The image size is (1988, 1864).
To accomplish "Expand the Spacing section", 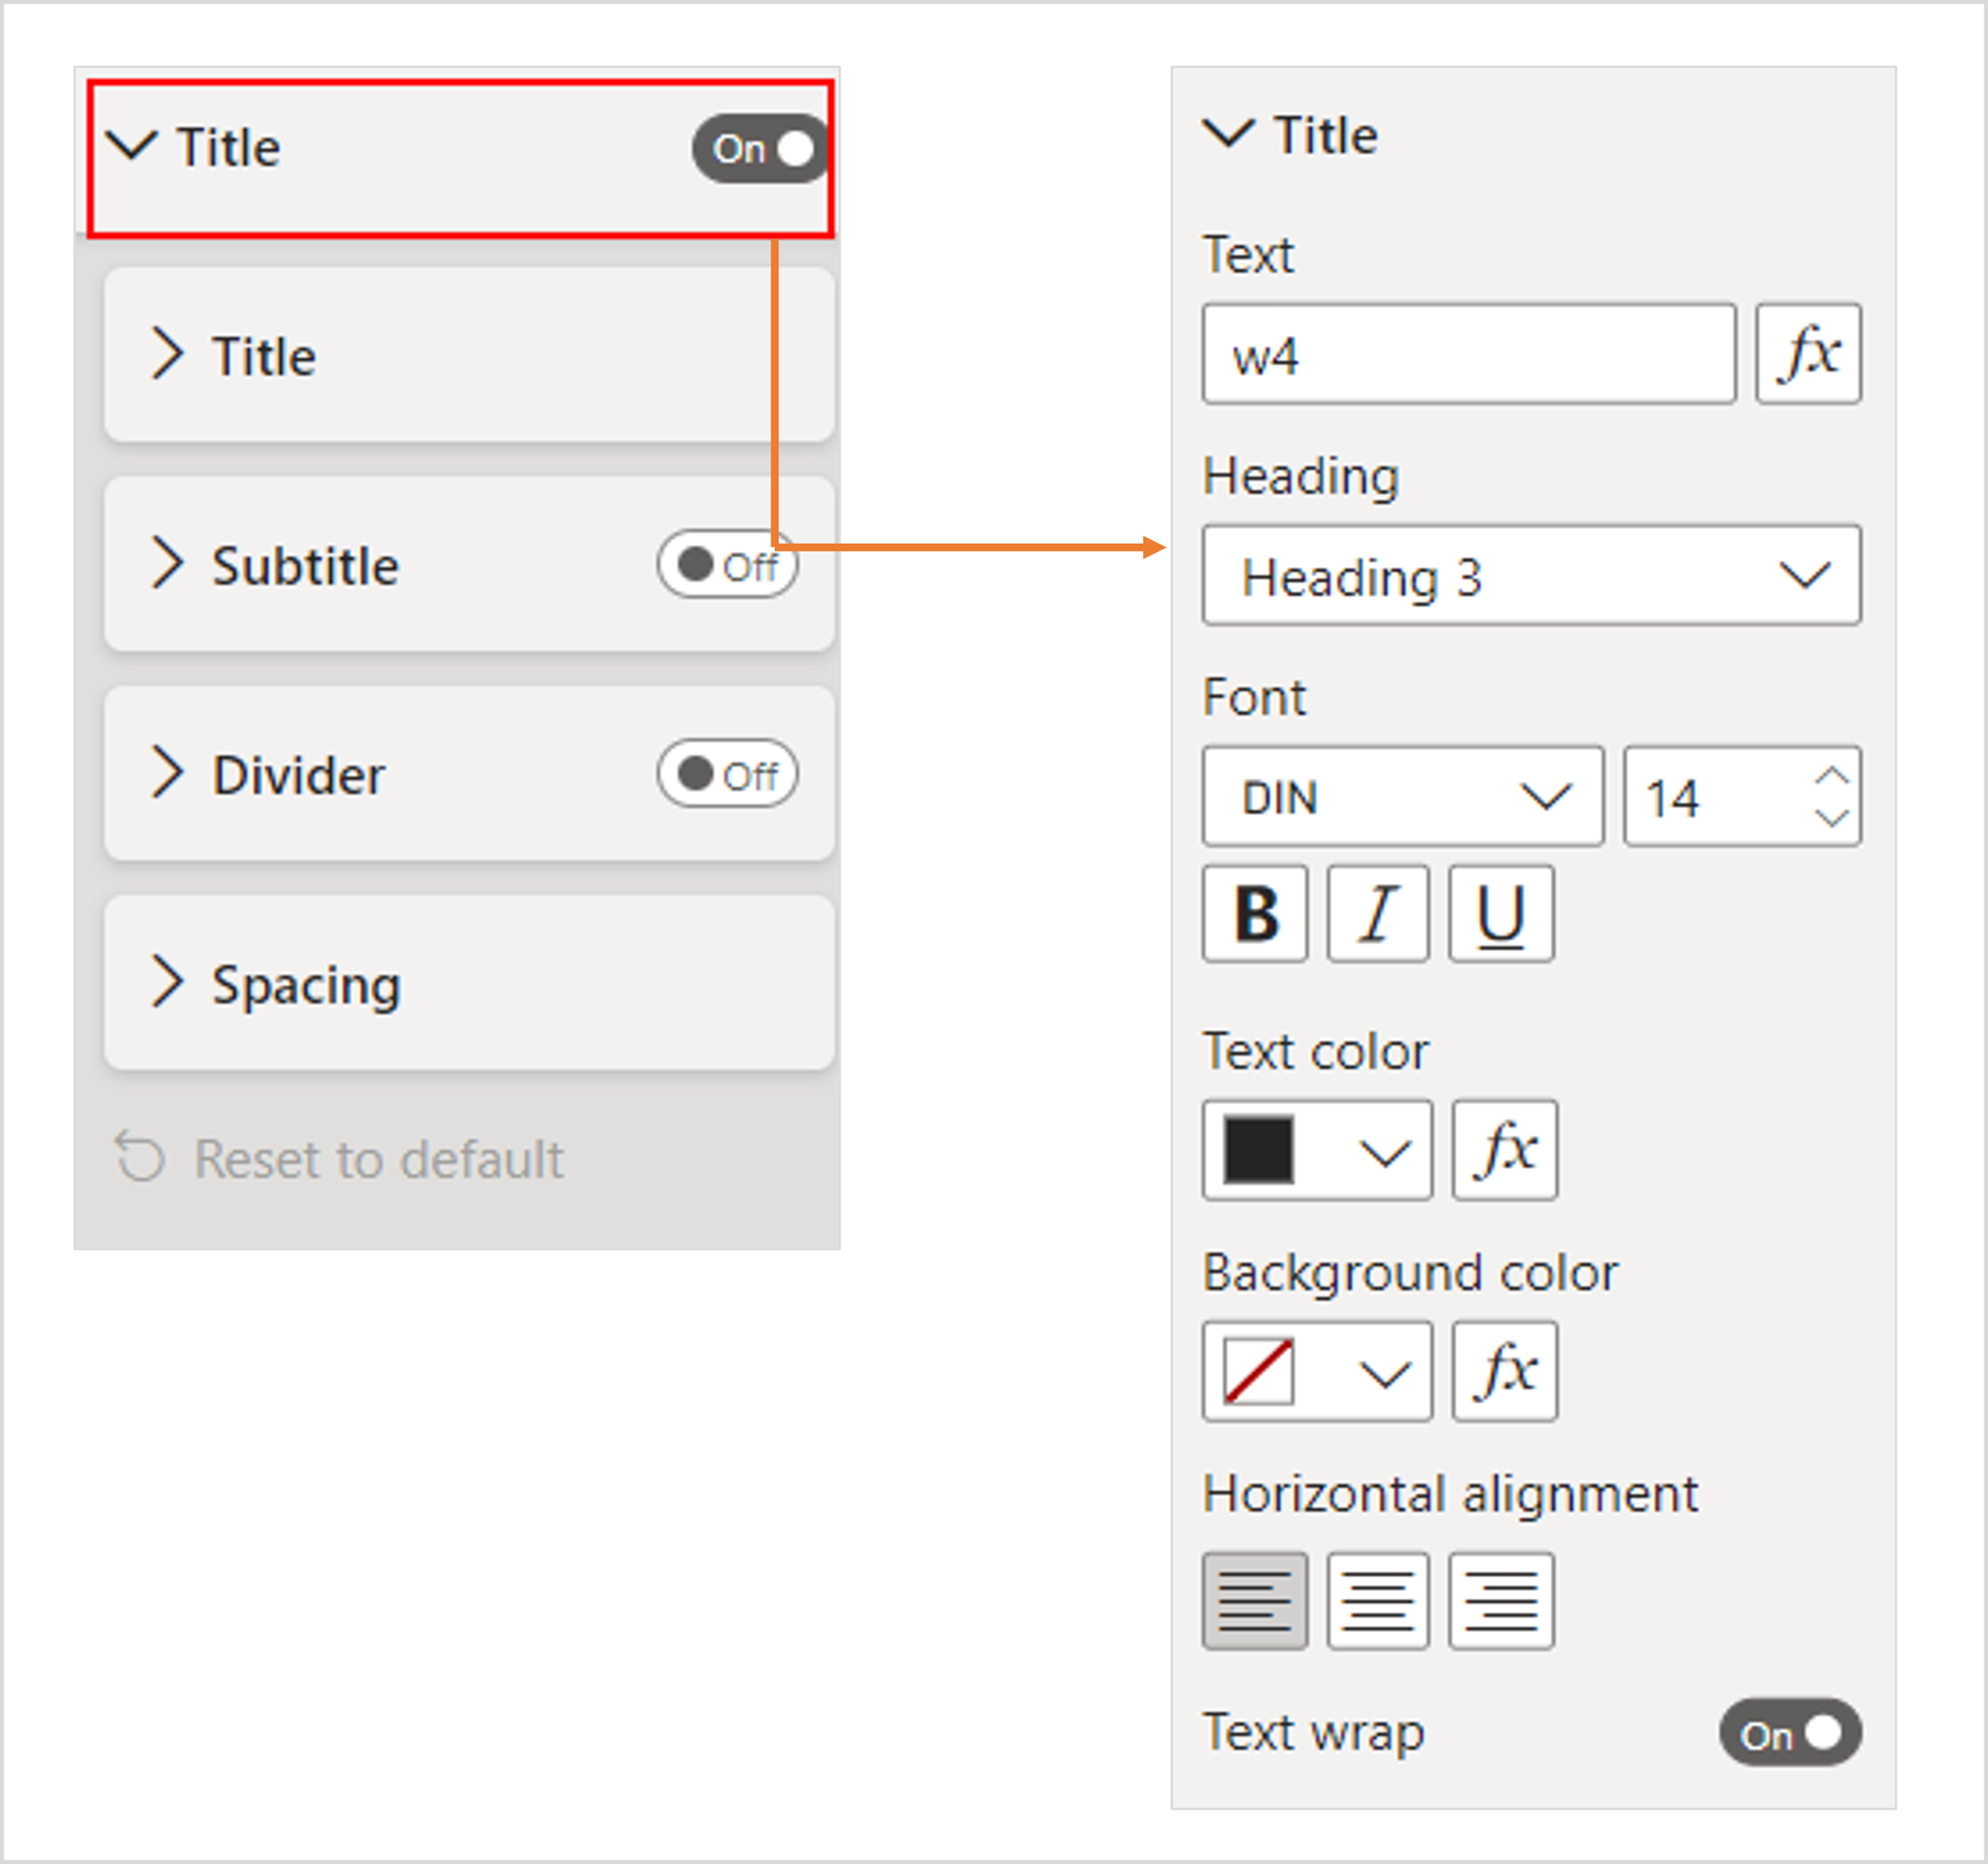I will 306,984.
